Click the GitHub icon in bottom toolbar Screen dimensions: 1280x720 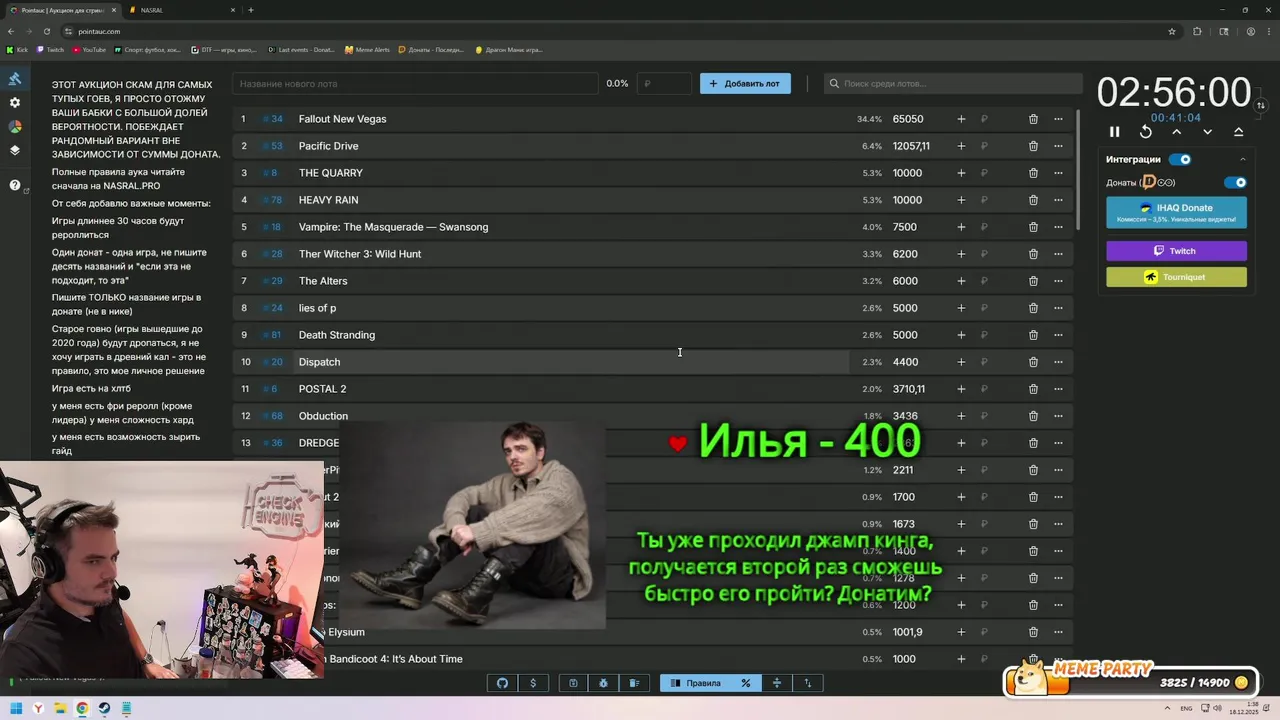click(502, 683)
